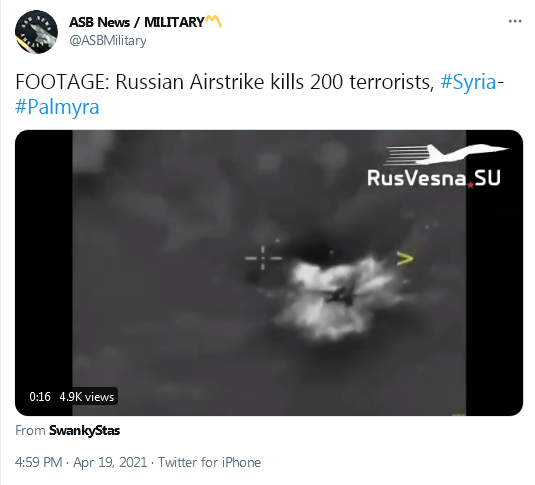535x485 pixels.
Task: Click the Apr 19, 2021 date
Action: point(110,462)
